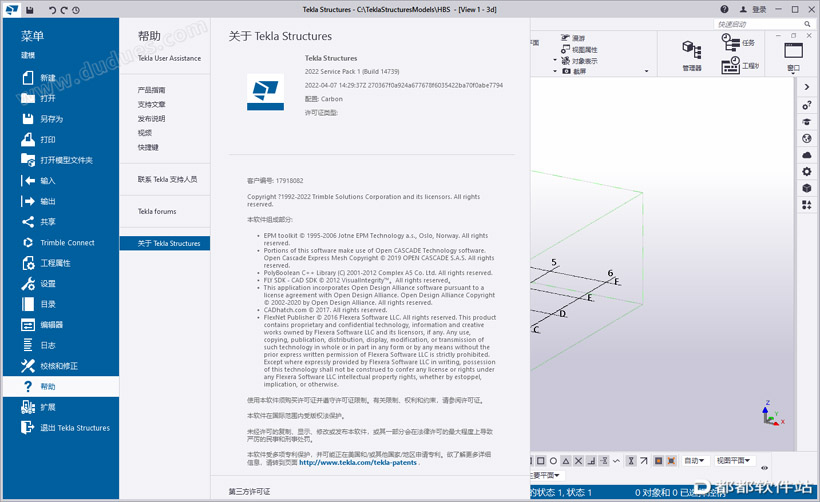Viewport: 820px width, 502px height.
Task: Click the 扩展 (Extend) icon
Action: (28, 407)
